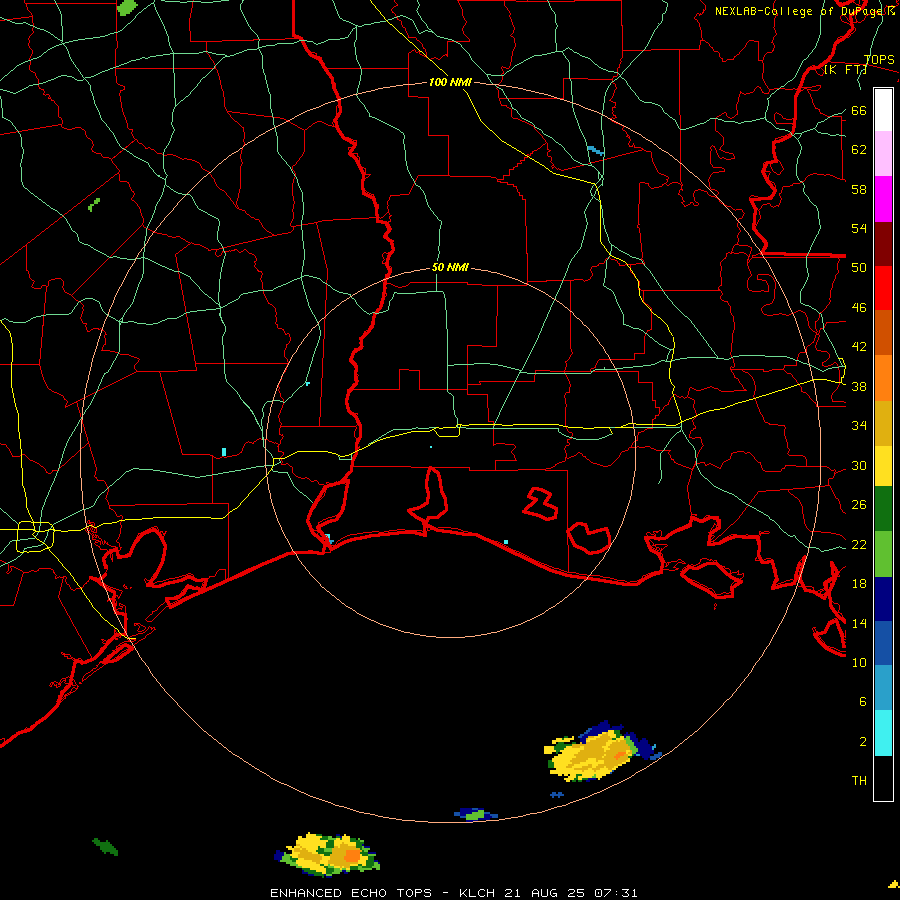
Task: Click the light orange legend swatch
Action: pos(883,378)
